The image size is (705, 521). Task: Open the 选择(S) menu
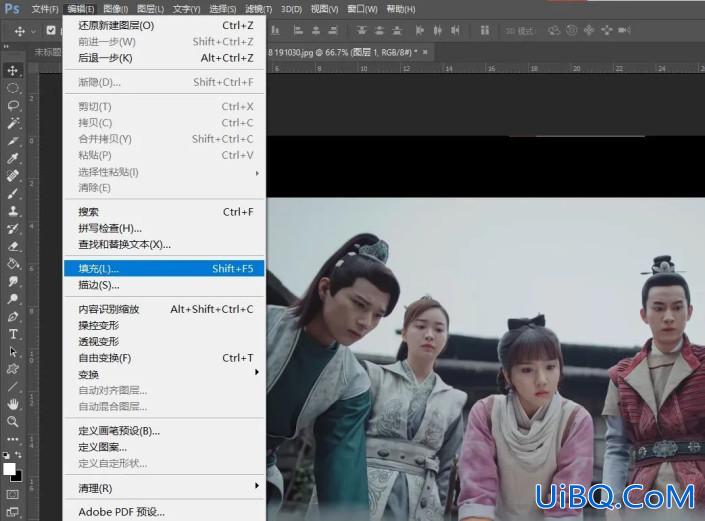pyautogui.click(x=223, y=9)
